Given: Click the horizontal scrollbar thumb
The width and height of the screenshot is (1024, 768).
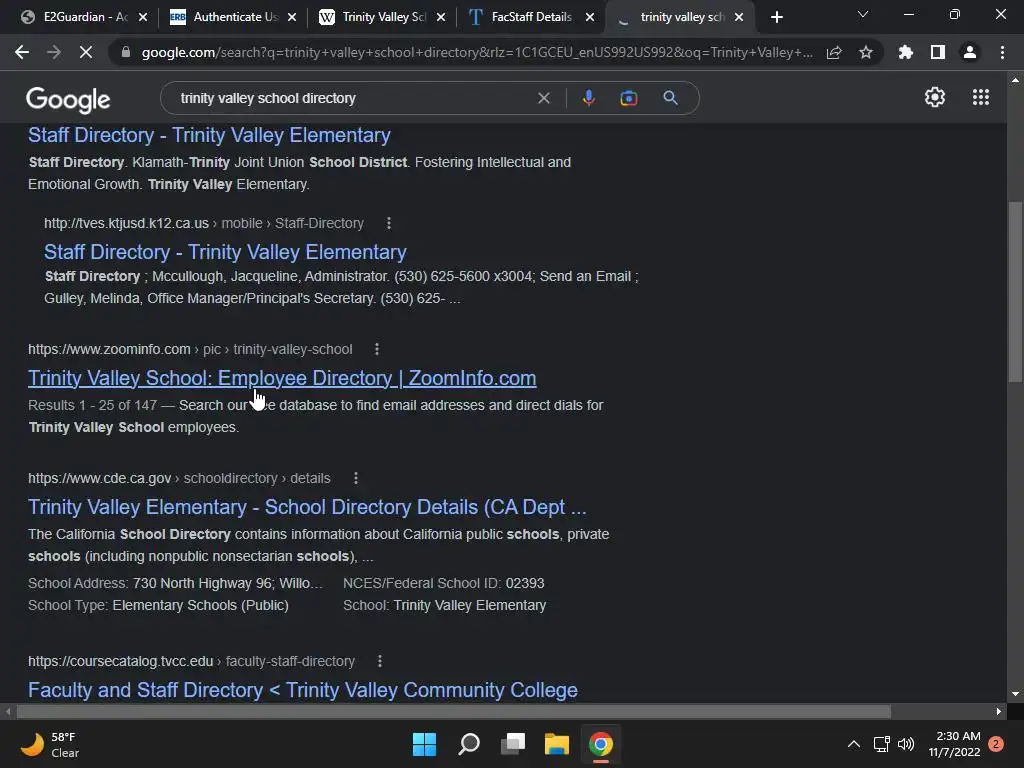Looking at the screenshot, I should 453,711.
